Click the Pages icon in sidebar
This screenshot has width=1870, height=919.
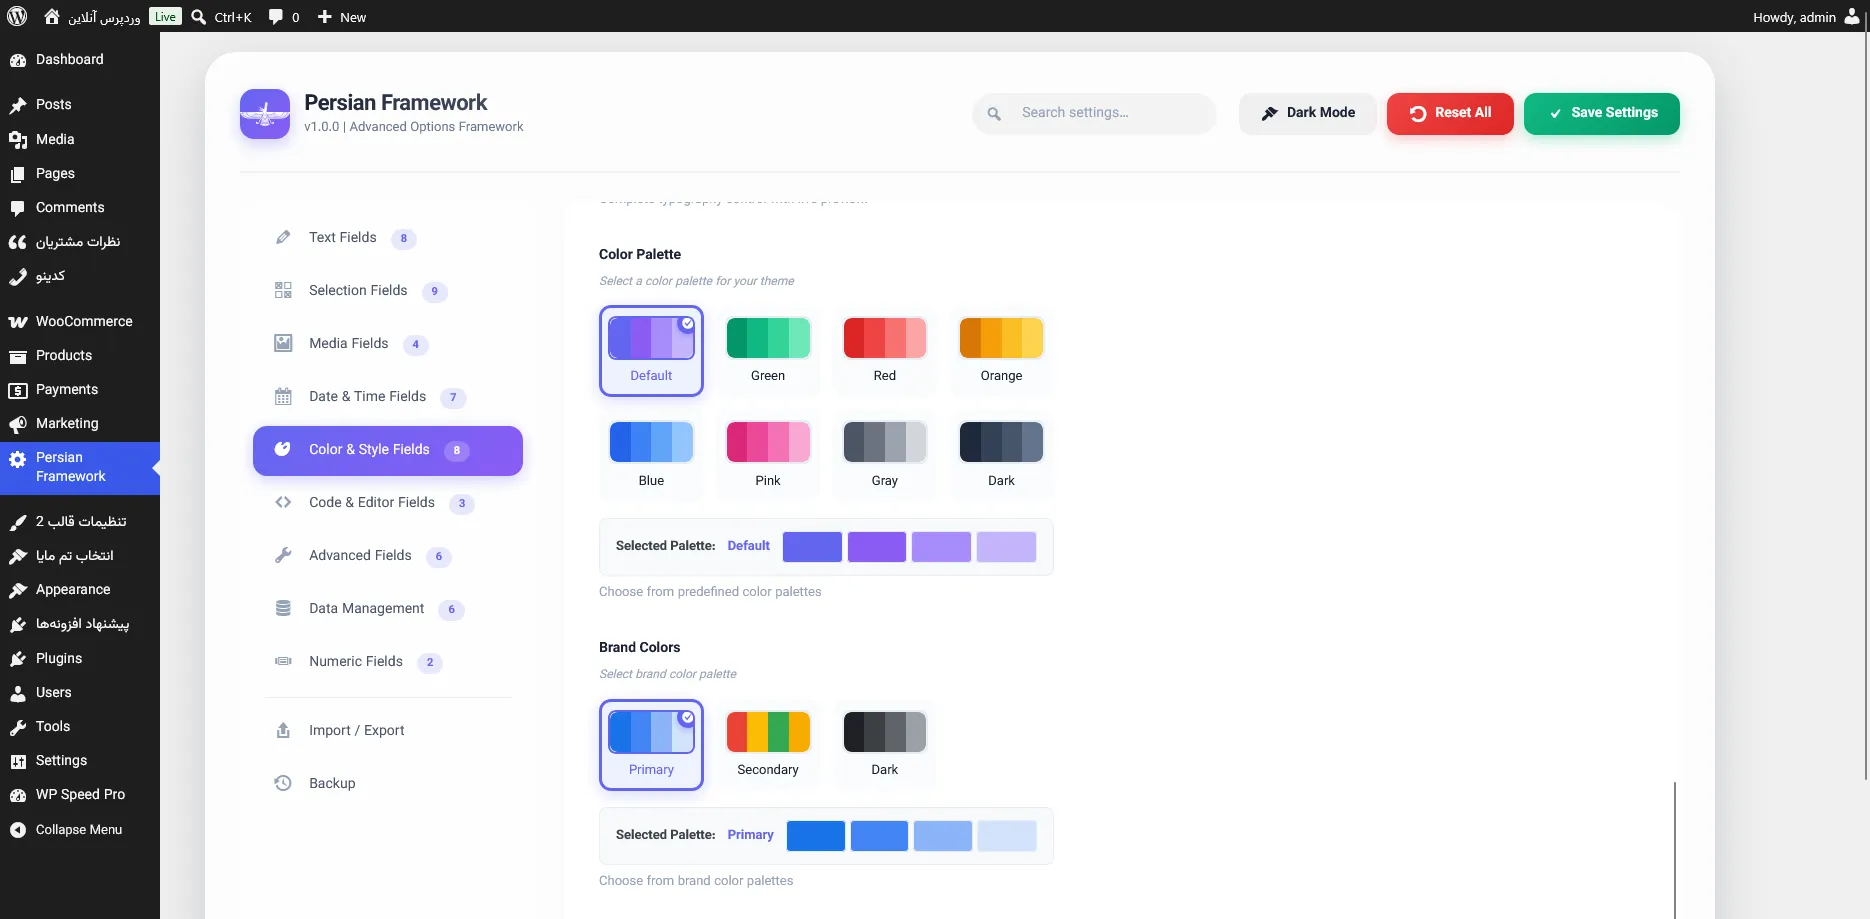[x=18, y=174]
